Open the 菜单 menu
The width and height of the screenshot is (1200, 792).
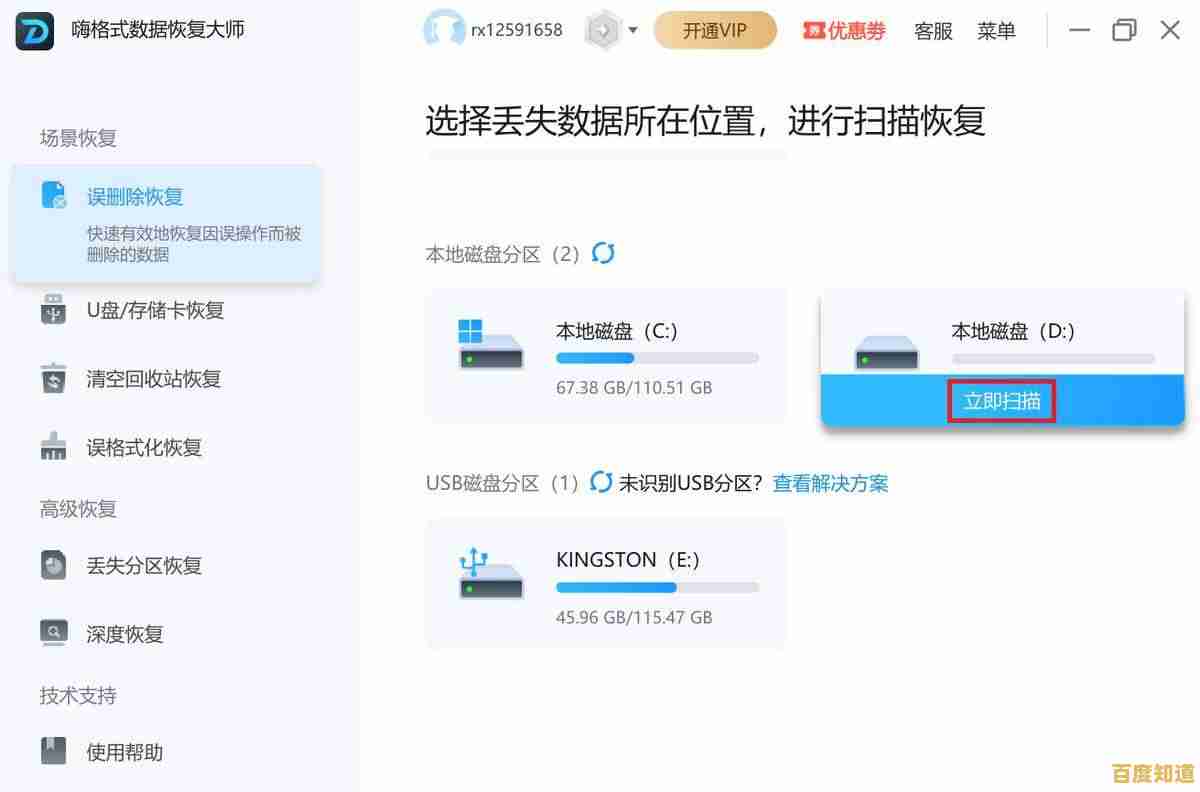pyautogui.click(x=996, y=31)
